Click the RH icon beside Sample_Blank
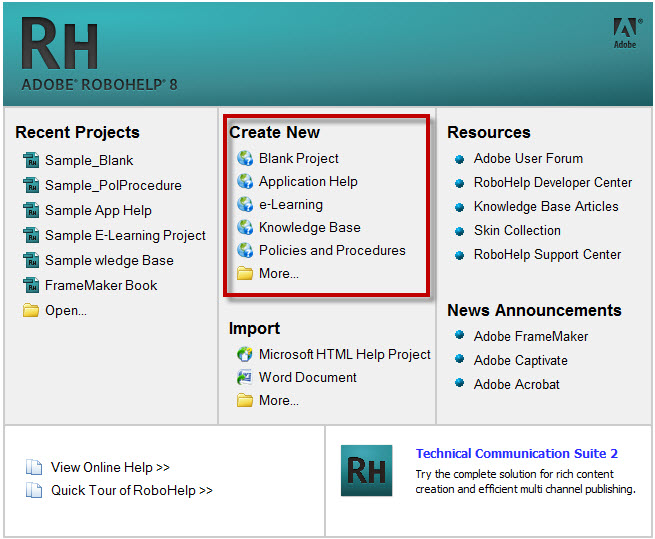 (x=31, y=160)
